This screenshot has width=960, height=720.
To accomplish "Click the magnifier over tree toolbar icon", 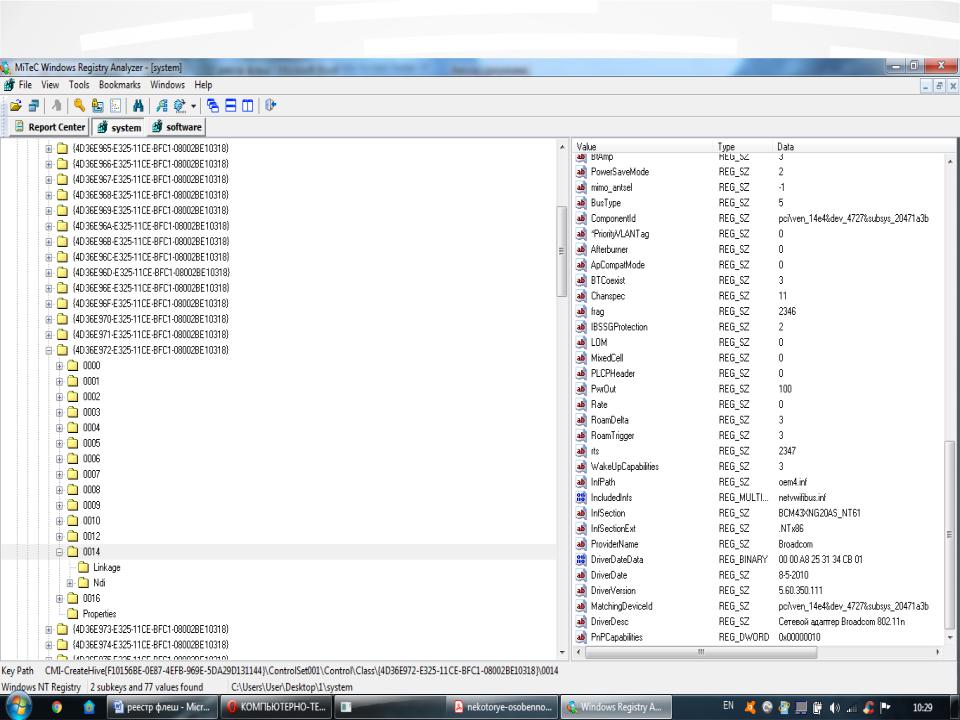I will pyautogui.click(x=162, y=105).
